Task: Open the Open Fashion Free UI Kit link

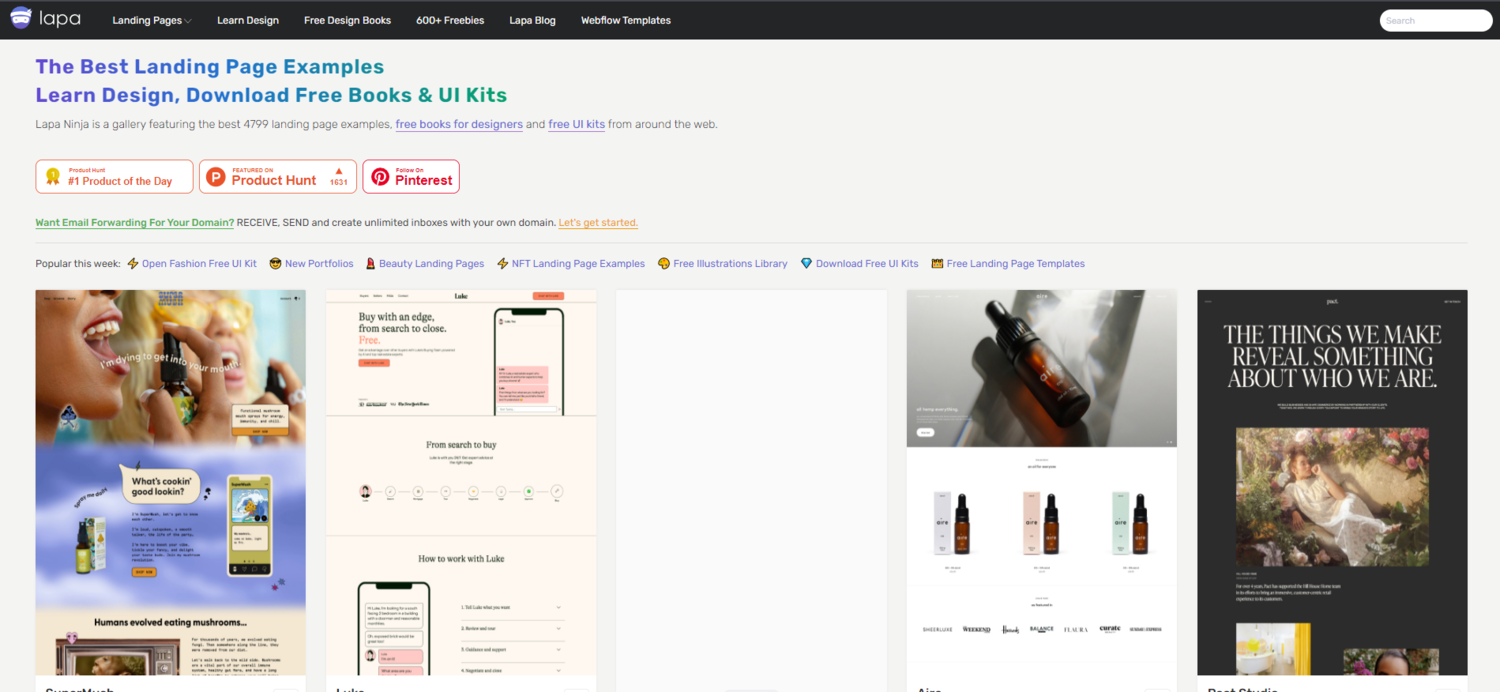Action: pos(199,263)
